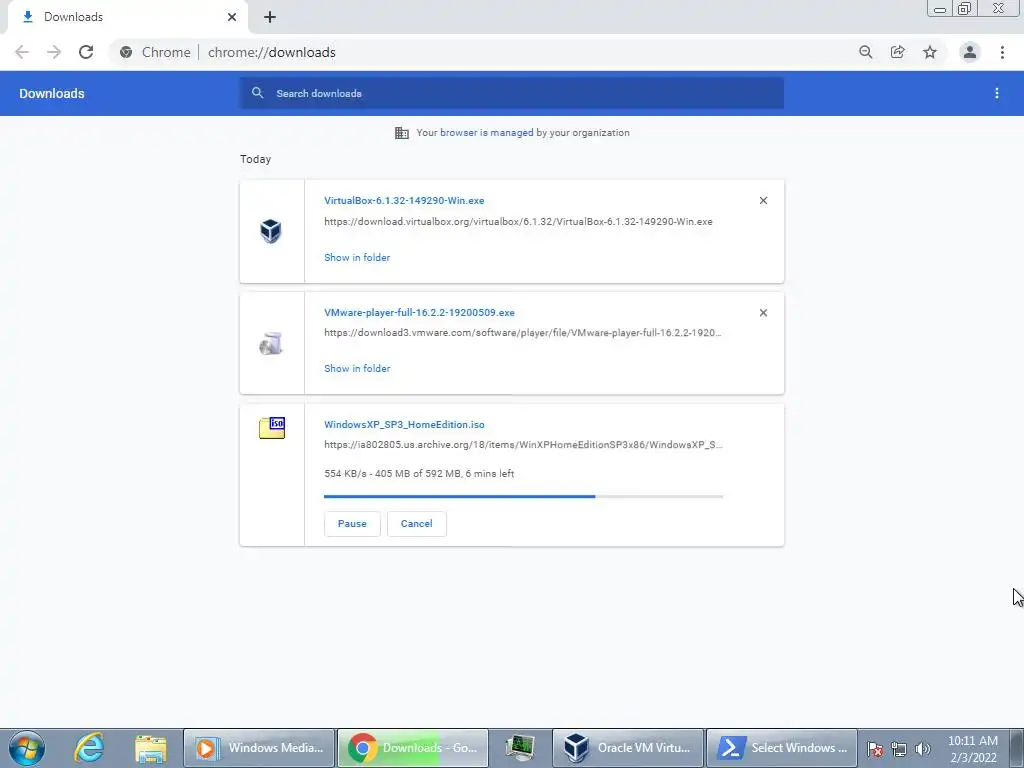1024x768 pixels.
Task: Click the VirtualBox cube file icon
Action: point(270,231)
